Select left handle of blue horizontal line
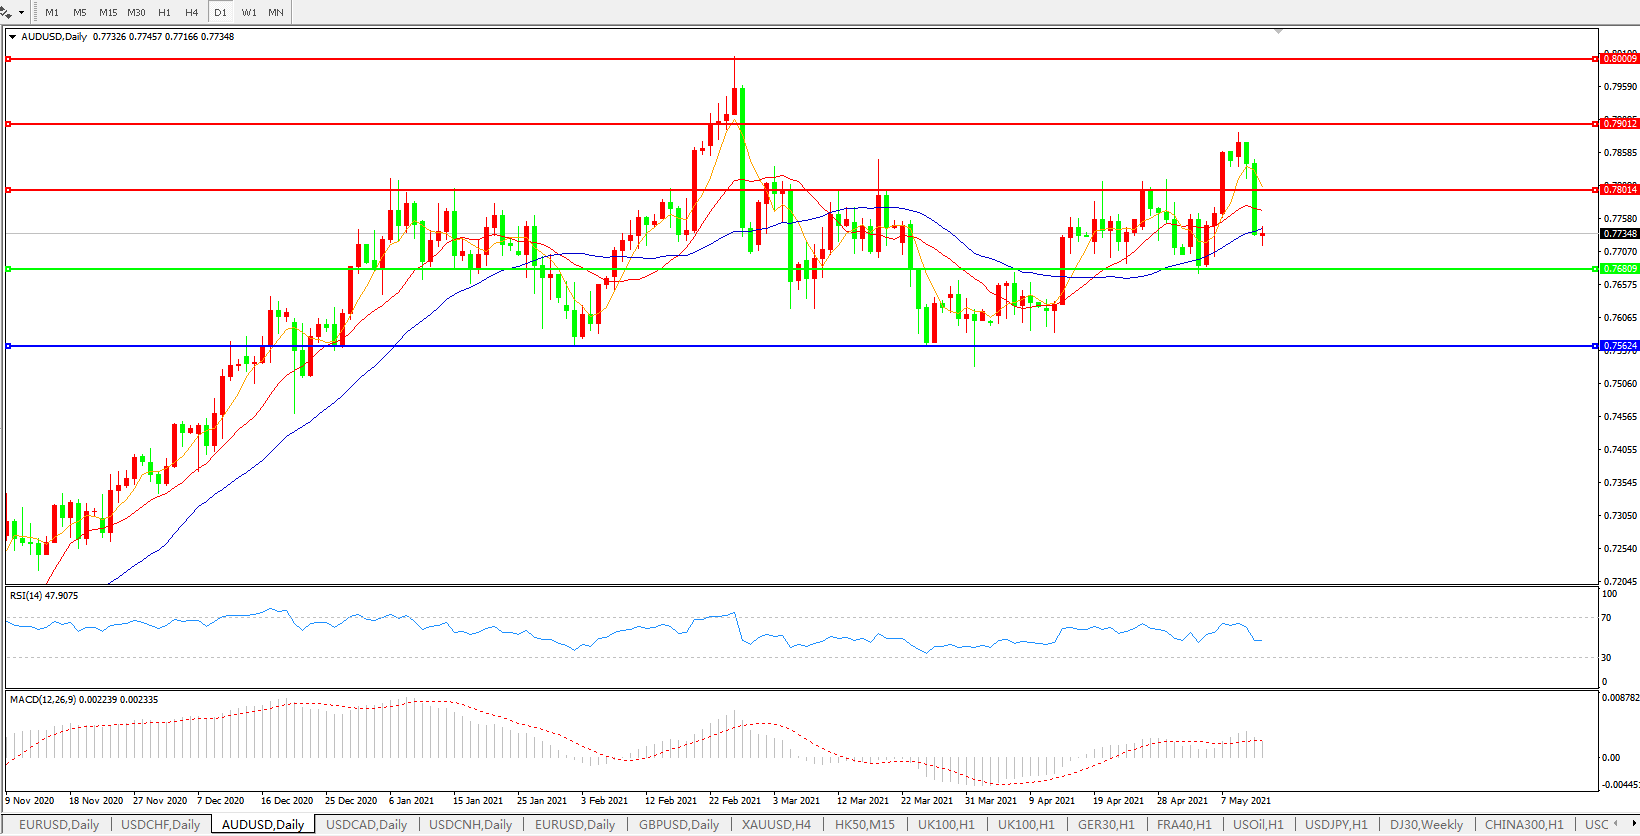Viewport: 1640px width, 836px height. pos(8,346)
